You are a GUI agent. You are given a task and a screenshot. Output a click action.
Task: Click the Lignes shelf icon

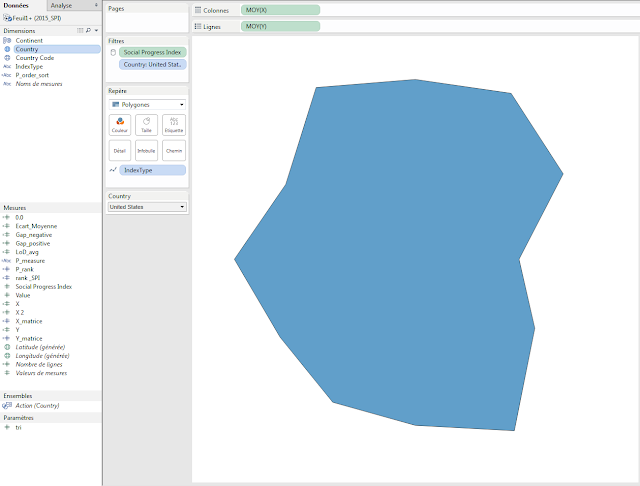tap(198, 26)
